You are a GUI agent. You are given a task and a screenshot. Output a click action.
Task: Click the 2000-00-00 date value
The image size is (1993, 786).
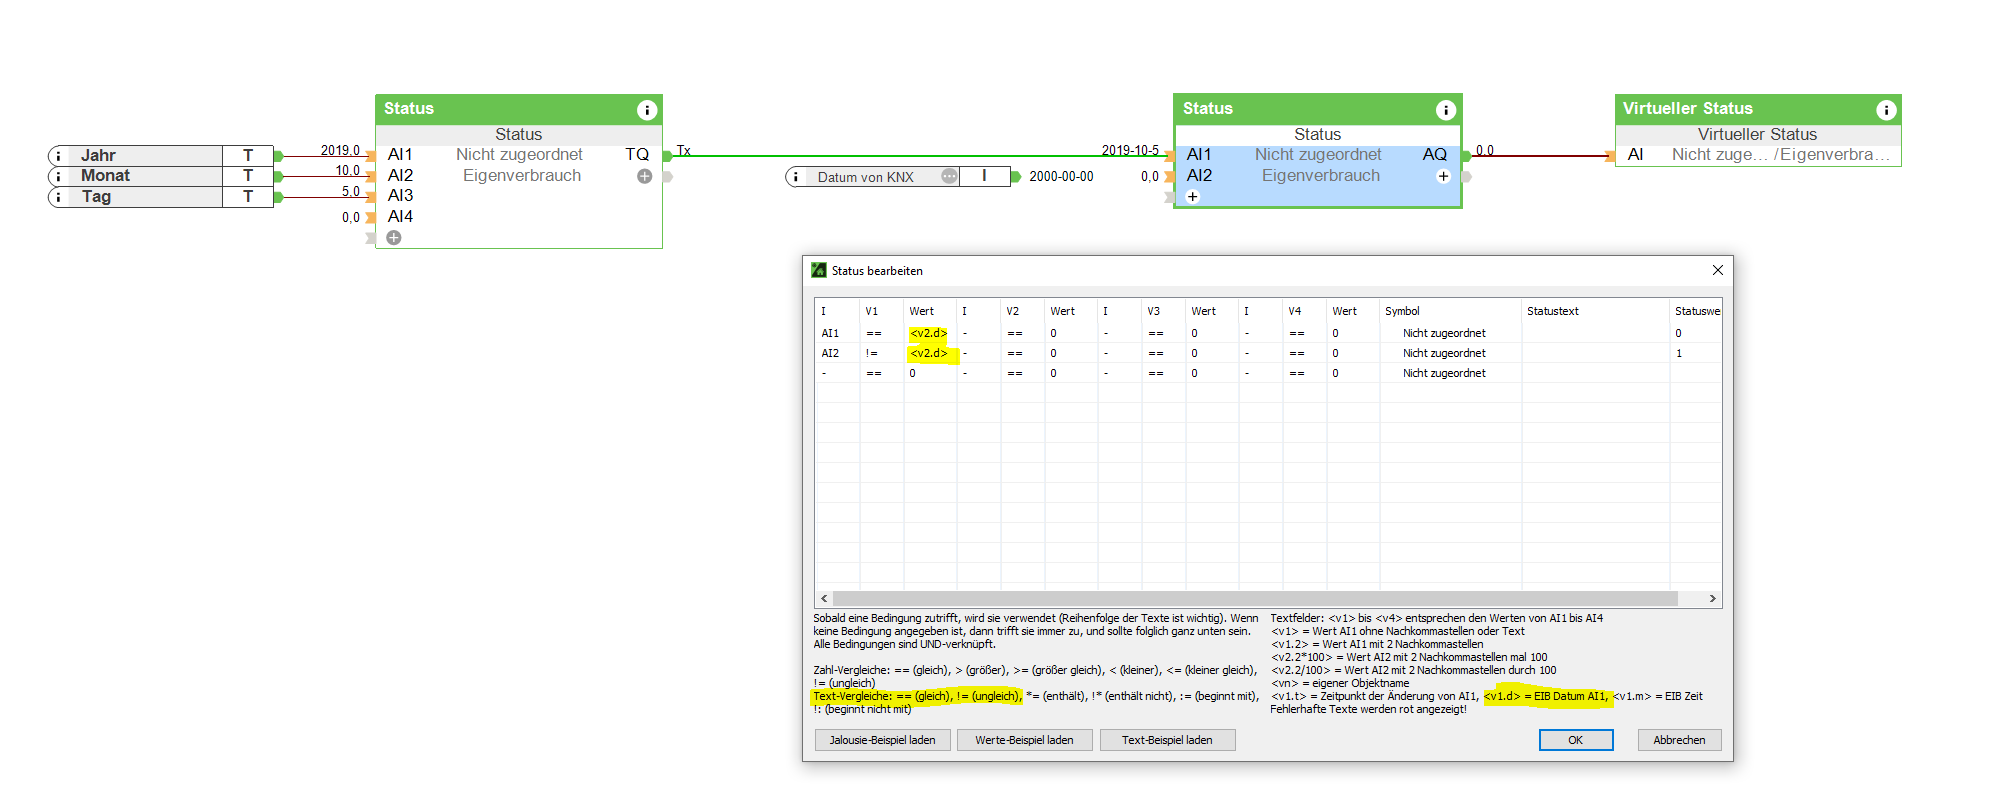pyautogui.click(x=1061, y=177)
